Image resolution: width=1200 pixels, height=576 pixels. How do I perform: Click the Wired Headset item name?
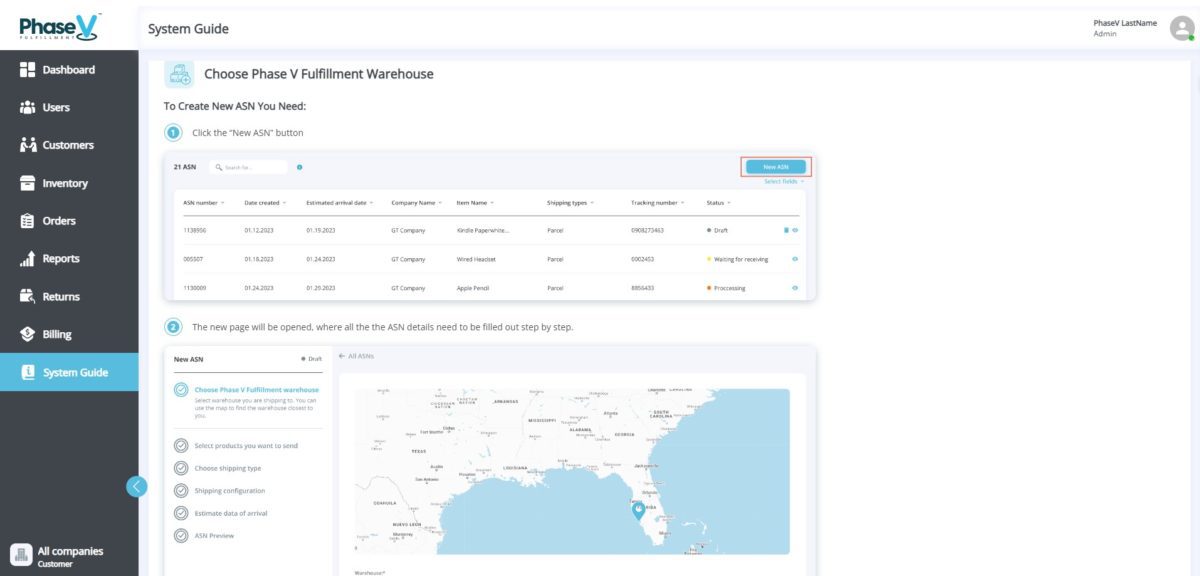point(476,259)
